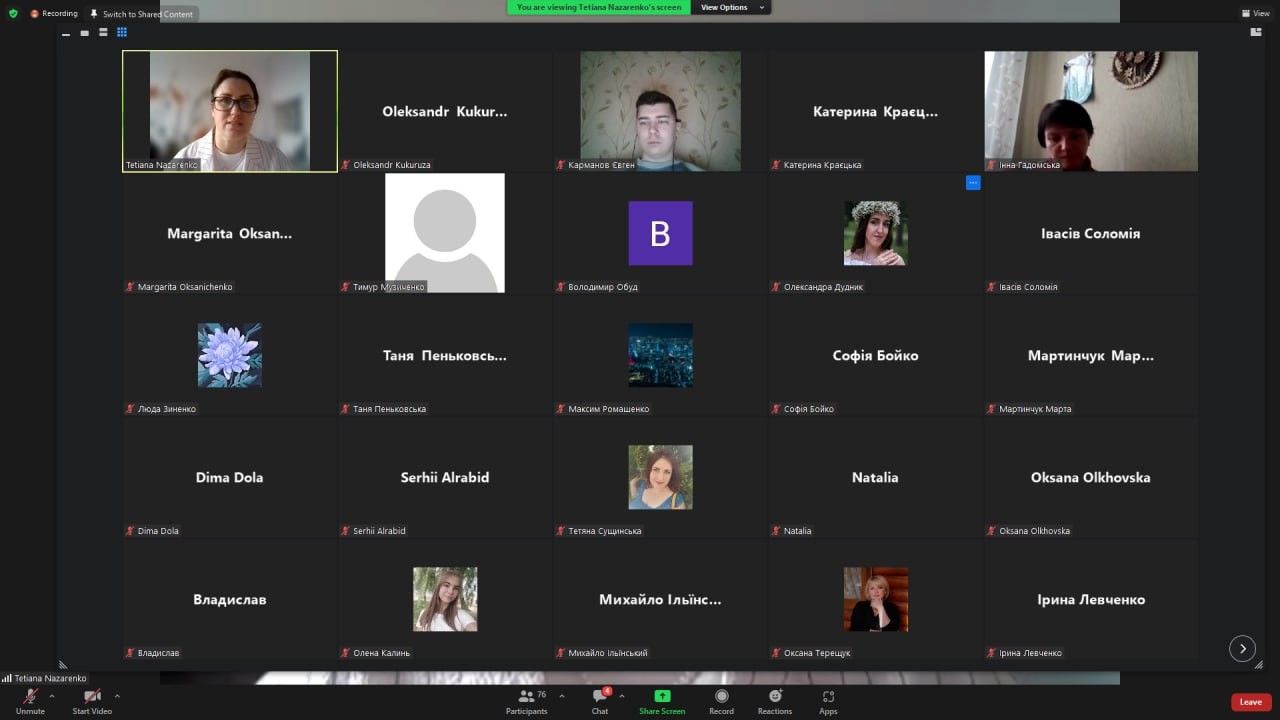Start recording with the Record button
This screenshot has height=720, width=1280.
tap(721, 701)
